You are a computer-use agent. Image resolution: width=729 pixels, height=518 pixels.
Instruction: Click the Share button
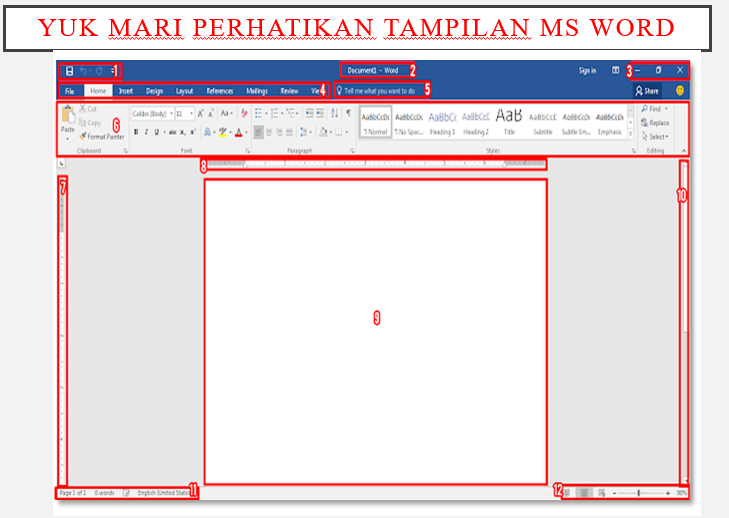tap(647, 91)
